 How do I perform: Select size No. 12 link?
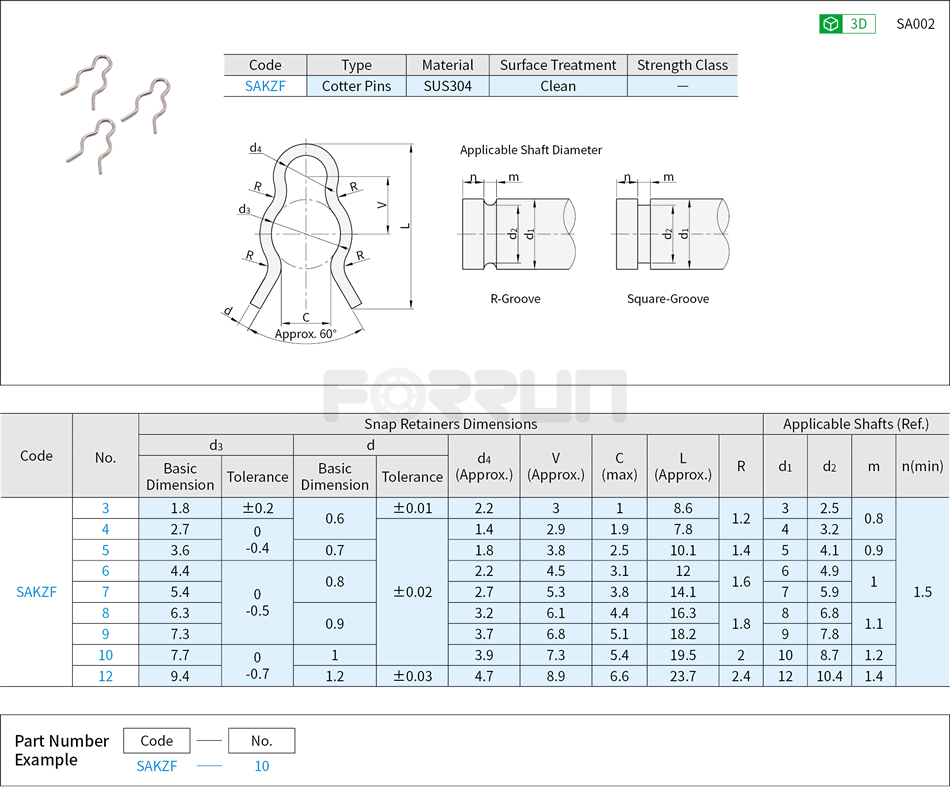[104, 676]
